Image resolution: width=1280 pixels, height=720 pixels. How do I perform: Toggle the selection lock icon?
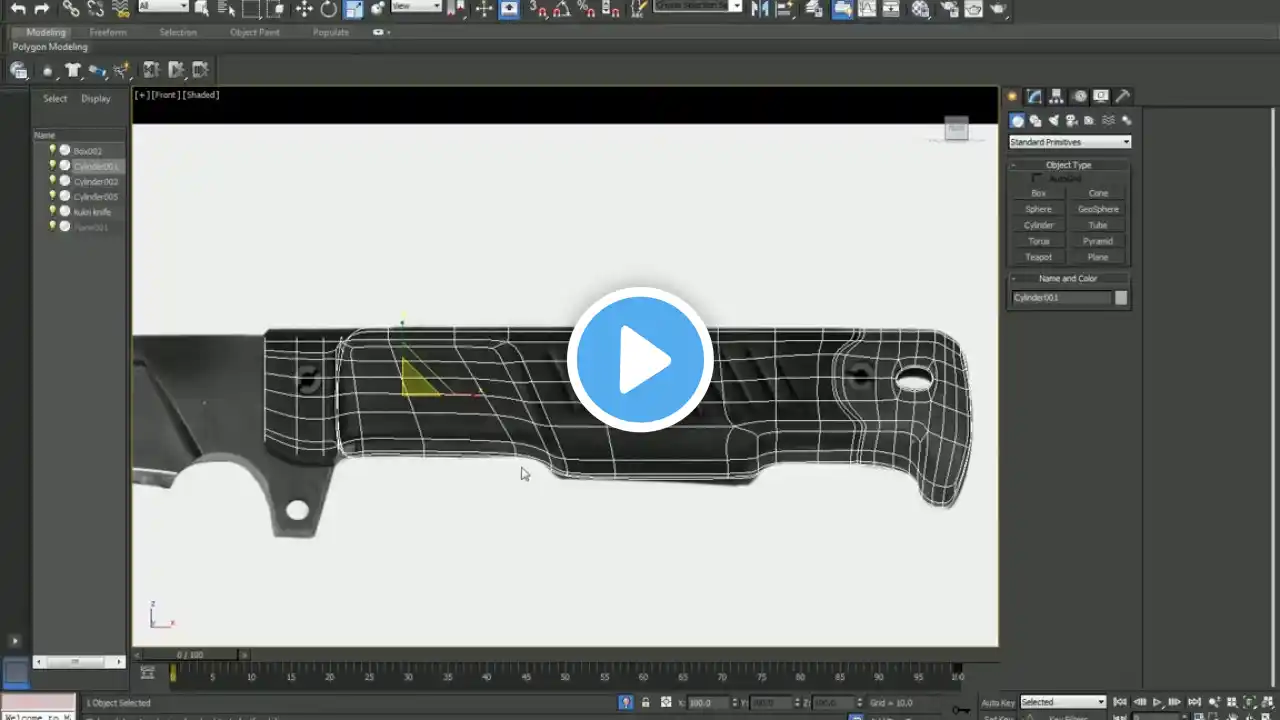click(645, 703)
